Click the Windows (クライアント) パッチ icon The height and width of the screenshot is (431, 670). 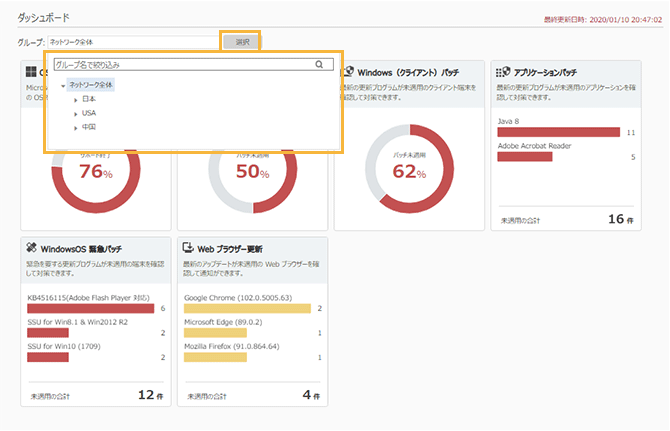click(347, 72)
